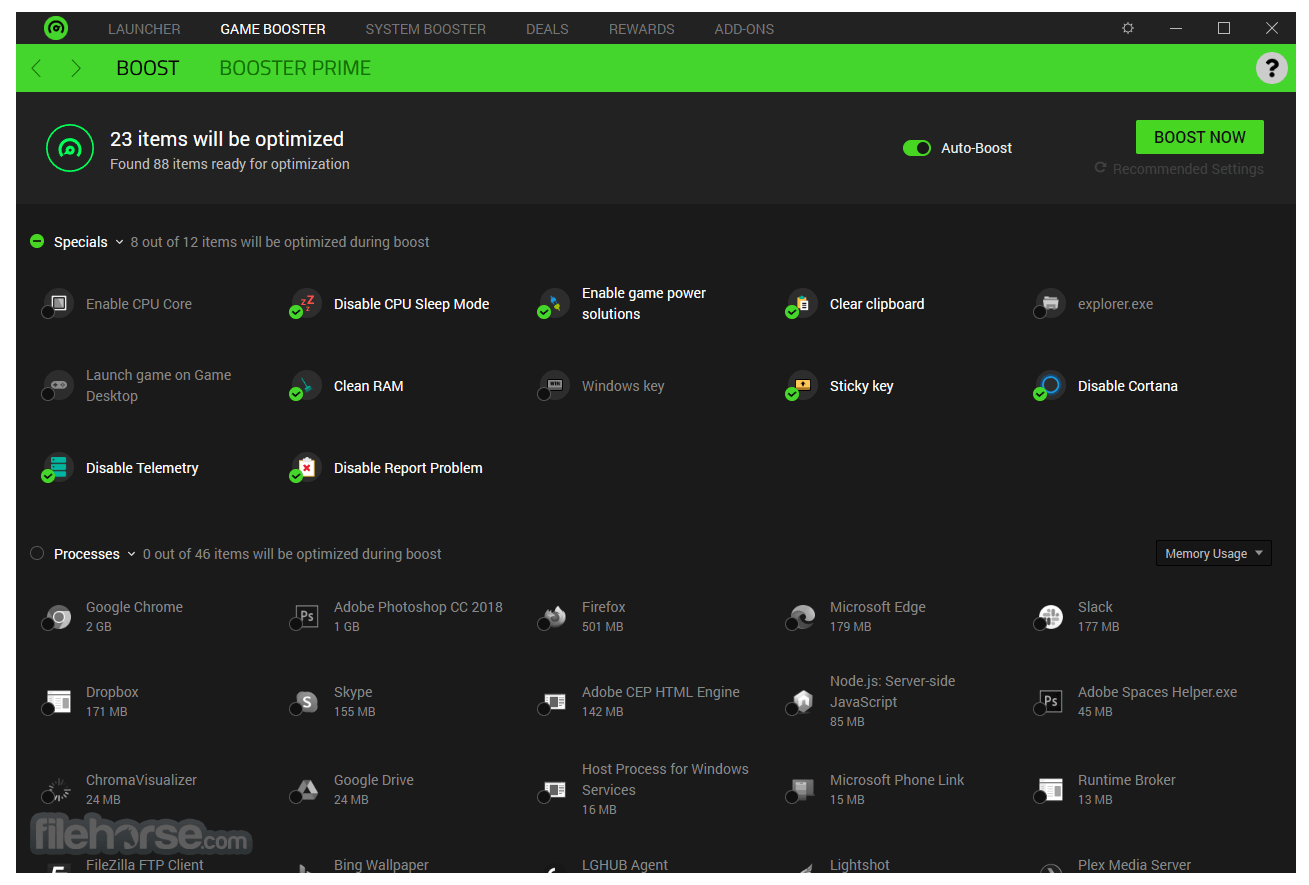The height and width of the screenshot is (885, 1309).
Task: Click the Disable Report Problem icon
Action: 306,466
